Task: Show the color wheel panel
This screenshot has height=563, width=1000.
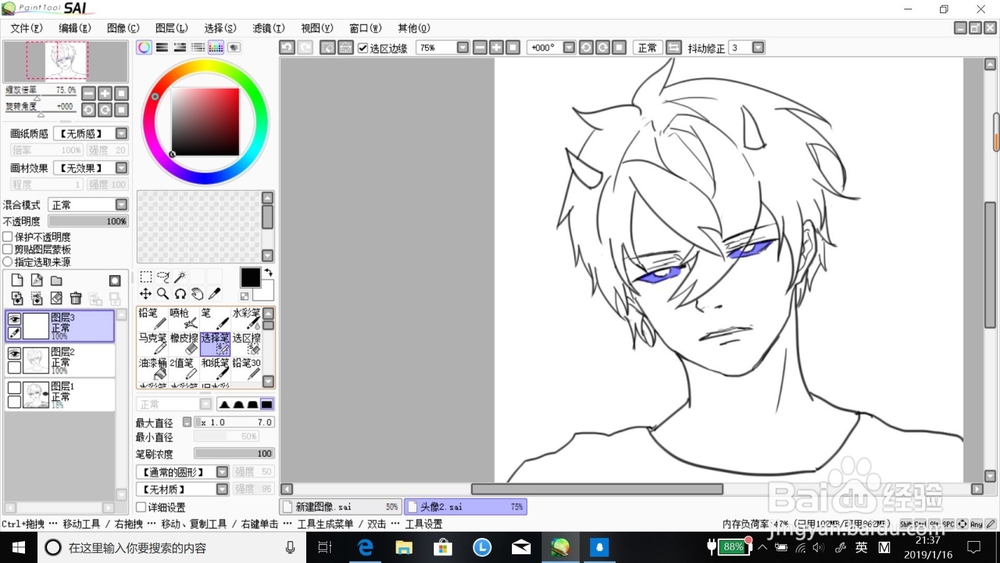Action: click(x=144, y=47)
